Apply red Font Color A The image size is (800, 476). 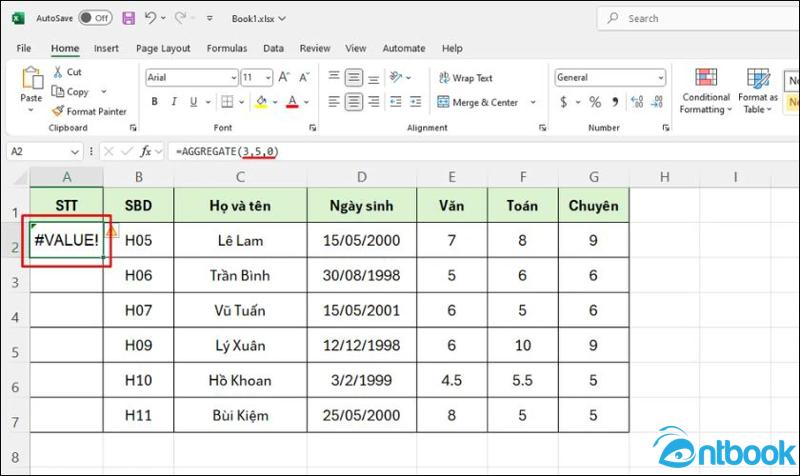coord(292,102)
